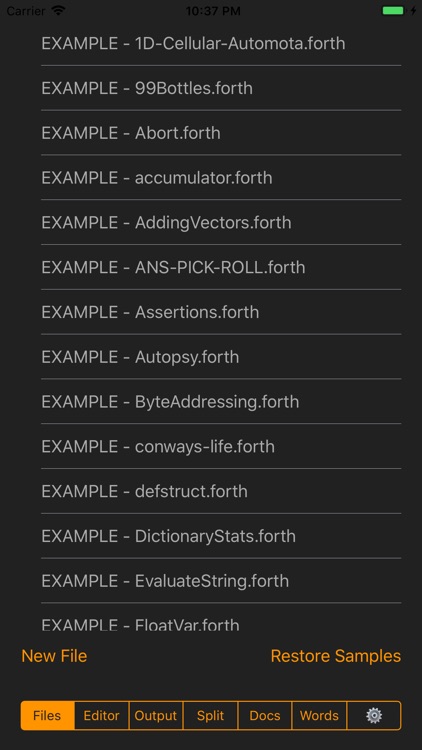Tap Restore Samples button
The image size is (422, 750).
coord(335,656)
